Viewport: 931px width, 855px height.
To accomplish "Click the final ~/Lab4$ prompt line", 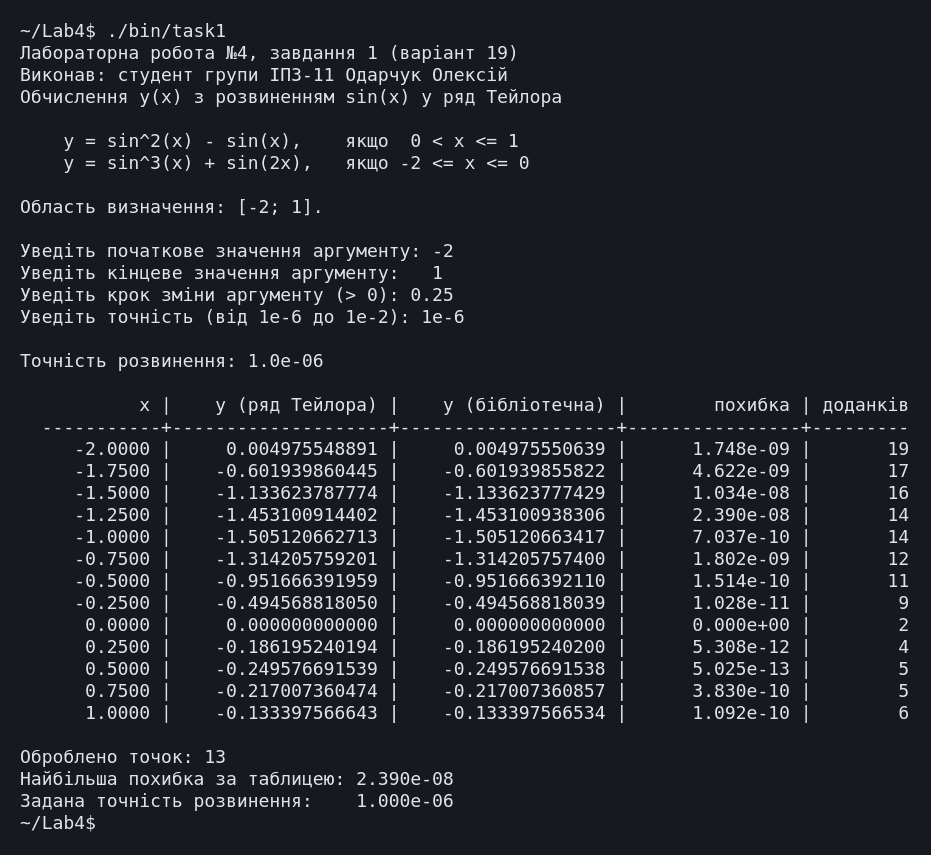I will pos(58,823).
